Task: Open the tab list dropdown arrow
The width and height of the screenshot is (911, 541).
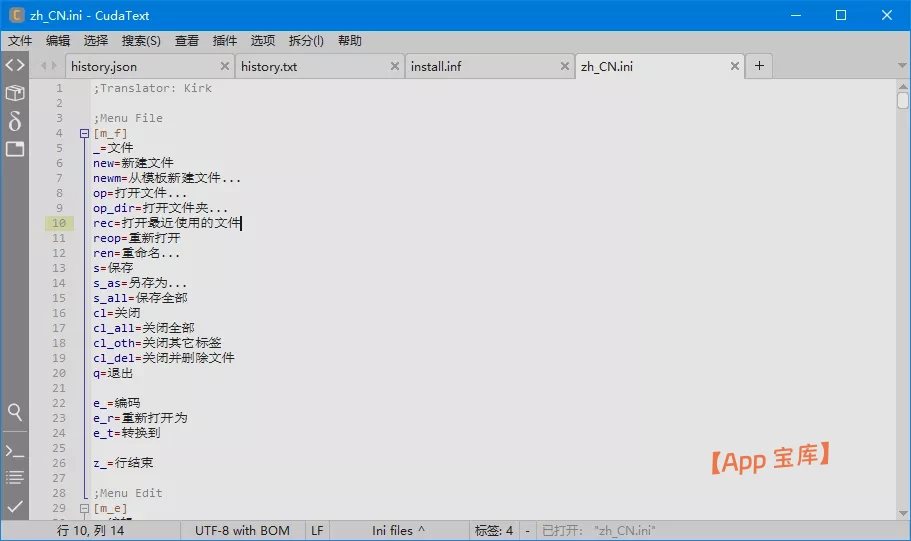Action: (x=902, y=66)
